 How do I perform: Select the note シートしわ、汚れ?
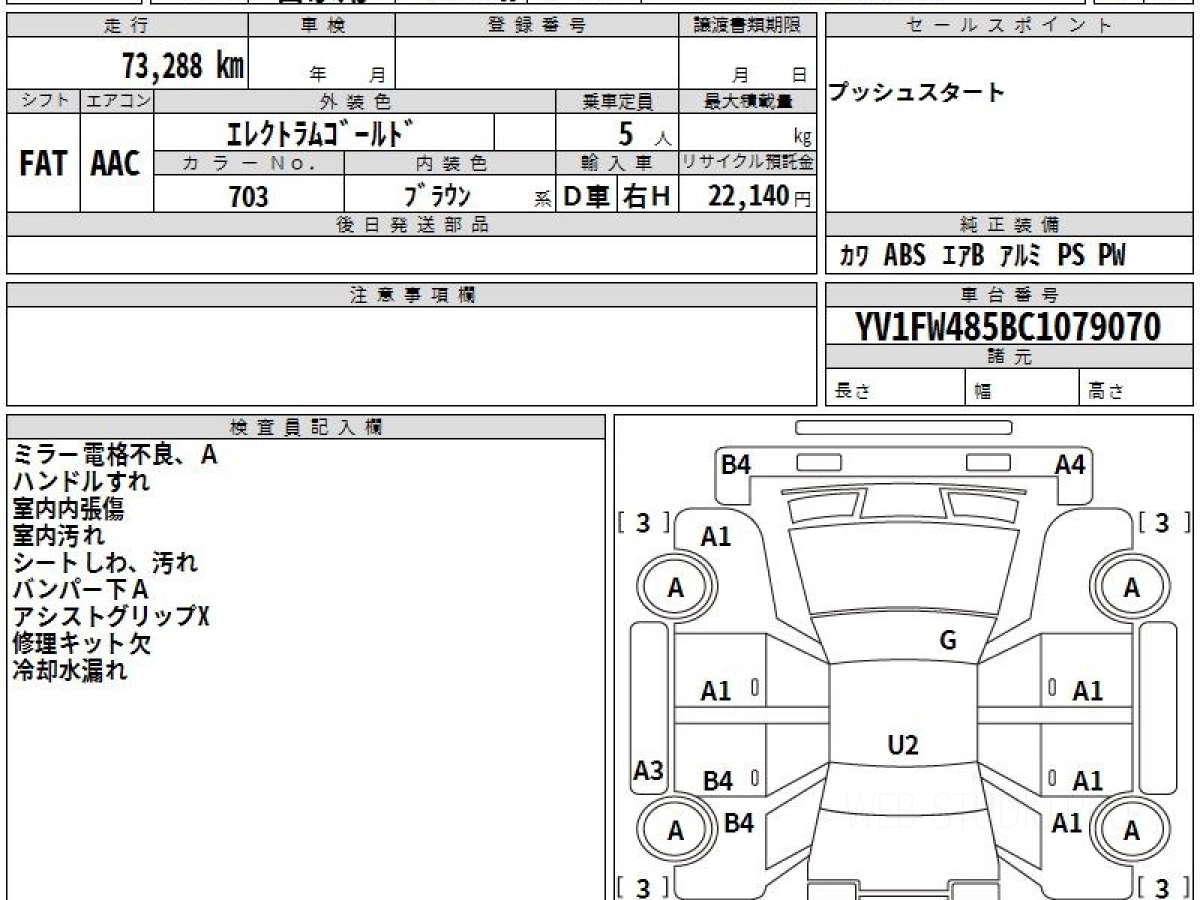105,563
